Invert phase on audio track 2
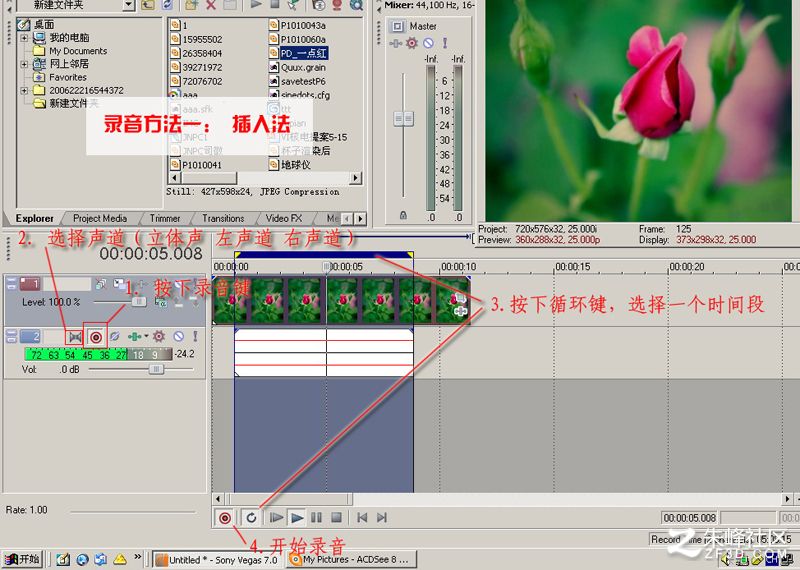The height and width of the screenshot is (570, 800). [x=115, y=337]
